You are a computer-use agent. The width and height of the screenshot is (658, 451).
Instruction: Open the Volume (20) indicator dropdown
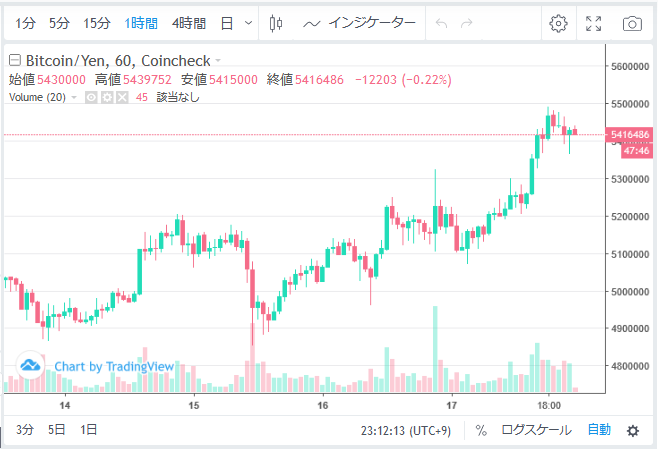pyautogui.click(x=73, y=98)
